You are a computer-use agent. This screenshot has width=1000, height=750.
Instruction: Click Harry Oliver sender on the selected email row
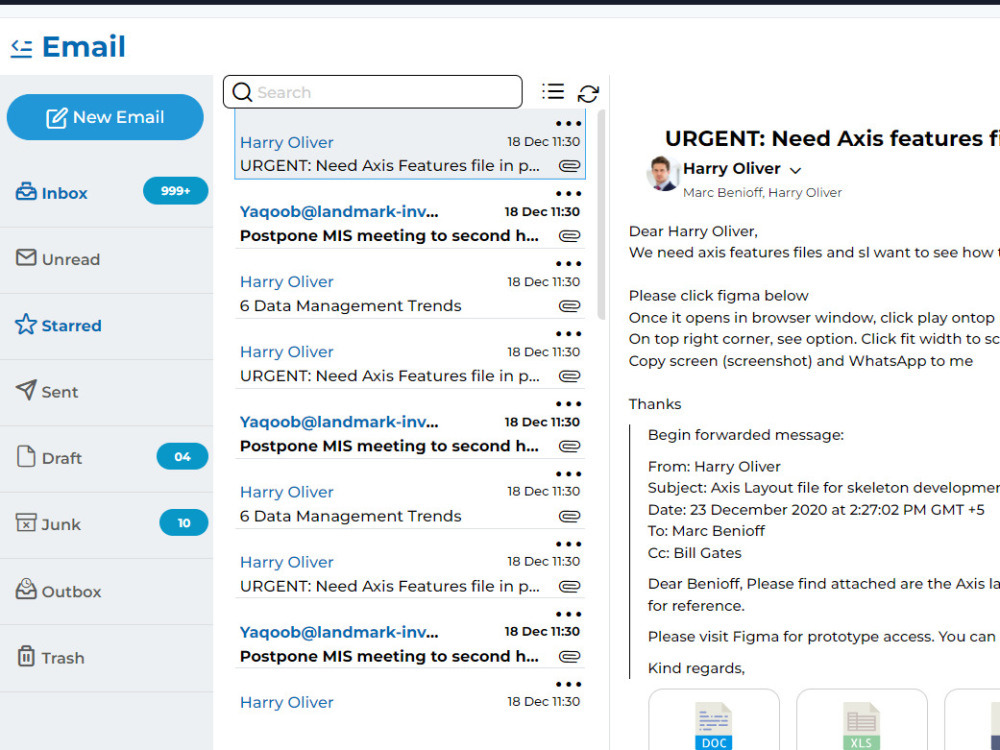(286, 142)
